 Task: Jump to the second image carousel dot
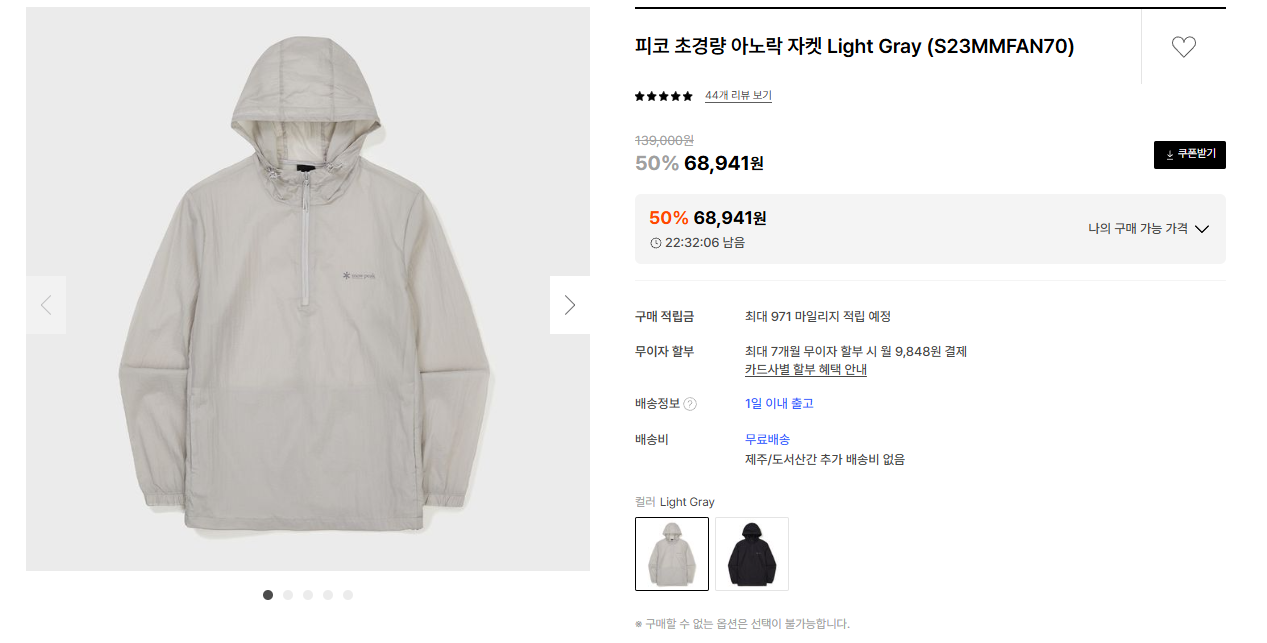coord(288,595)
